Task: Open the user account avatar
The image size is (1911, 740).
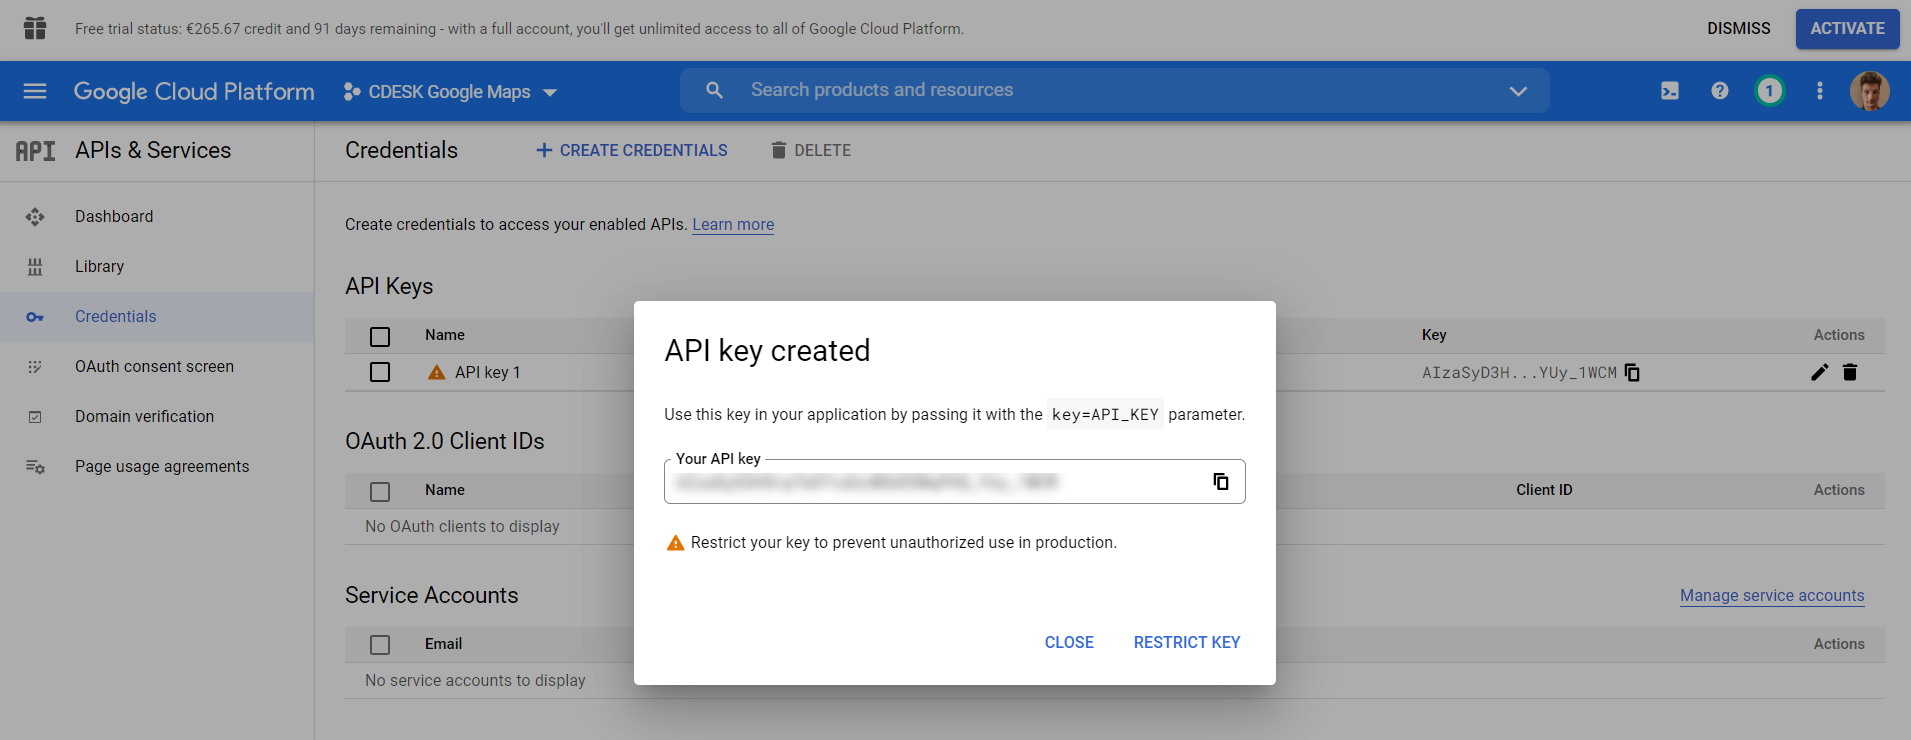Action: pyautogui.click(x=1869, y=91)
